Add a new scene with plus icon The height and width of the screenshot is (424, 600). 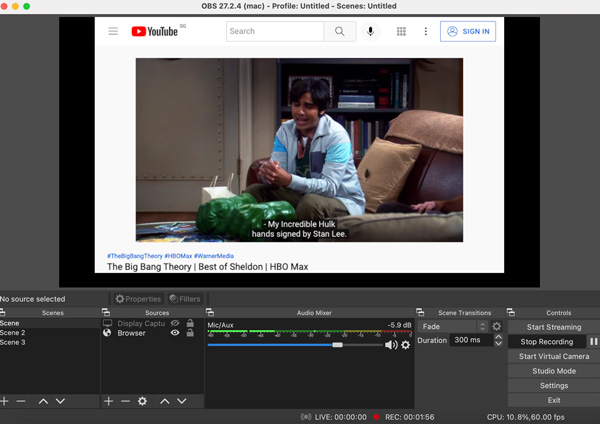pyautogui.click(x=4, y=401)
